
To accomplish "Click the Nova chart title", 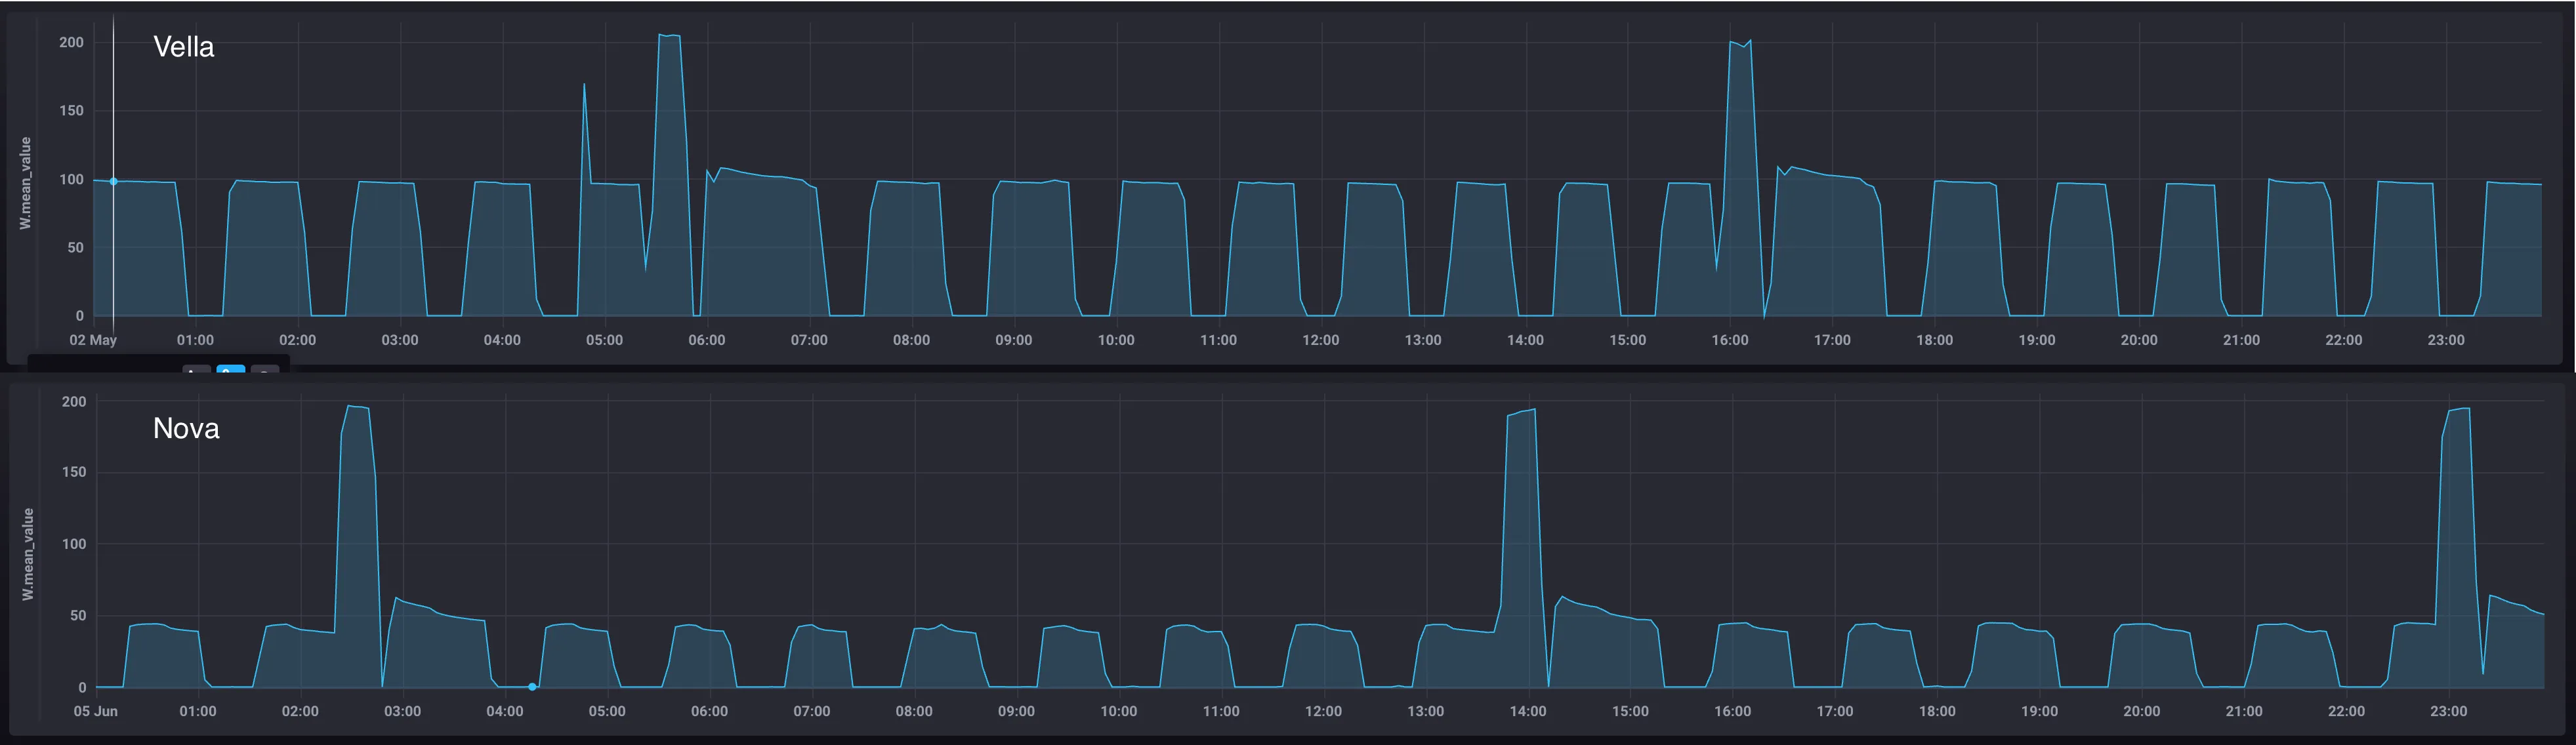I will [x=186, y=429].
